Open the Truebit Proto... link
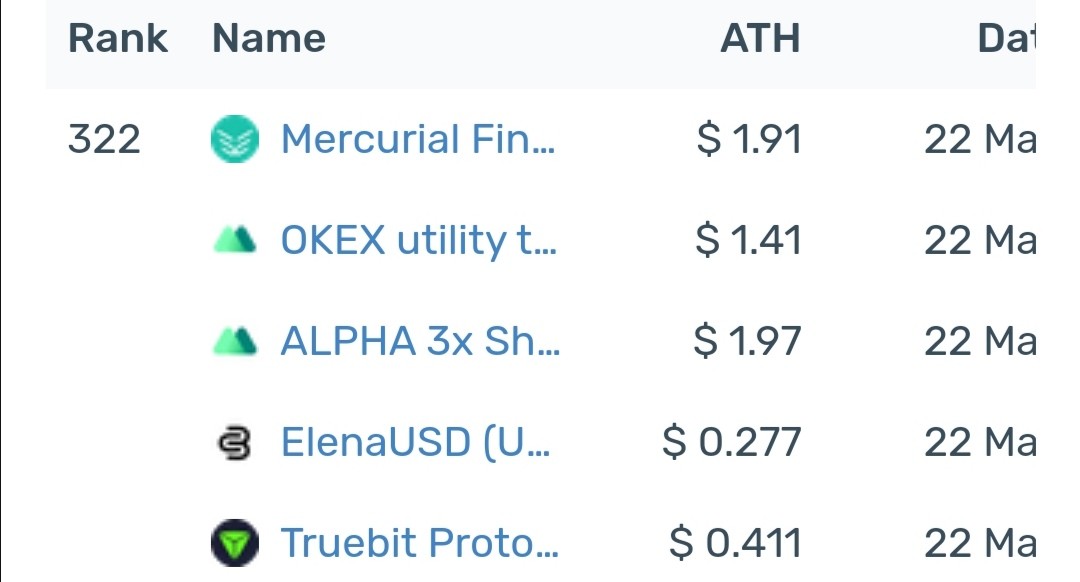This screenshot has width=1080, height=582. coord(420,543)
